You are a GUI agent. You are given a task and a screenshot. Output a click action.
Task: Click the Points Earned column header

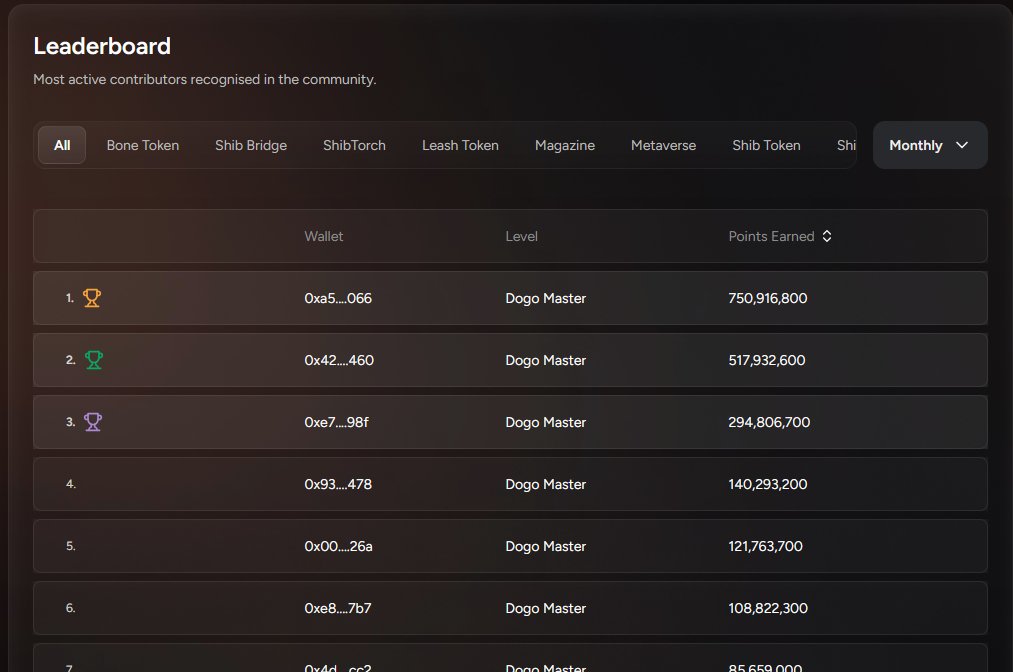coord(771,236)
